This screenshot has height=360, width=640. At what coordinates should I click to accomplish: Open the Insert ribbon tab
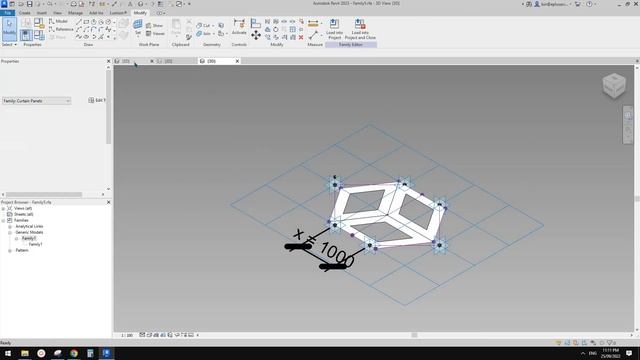(42, 13)
